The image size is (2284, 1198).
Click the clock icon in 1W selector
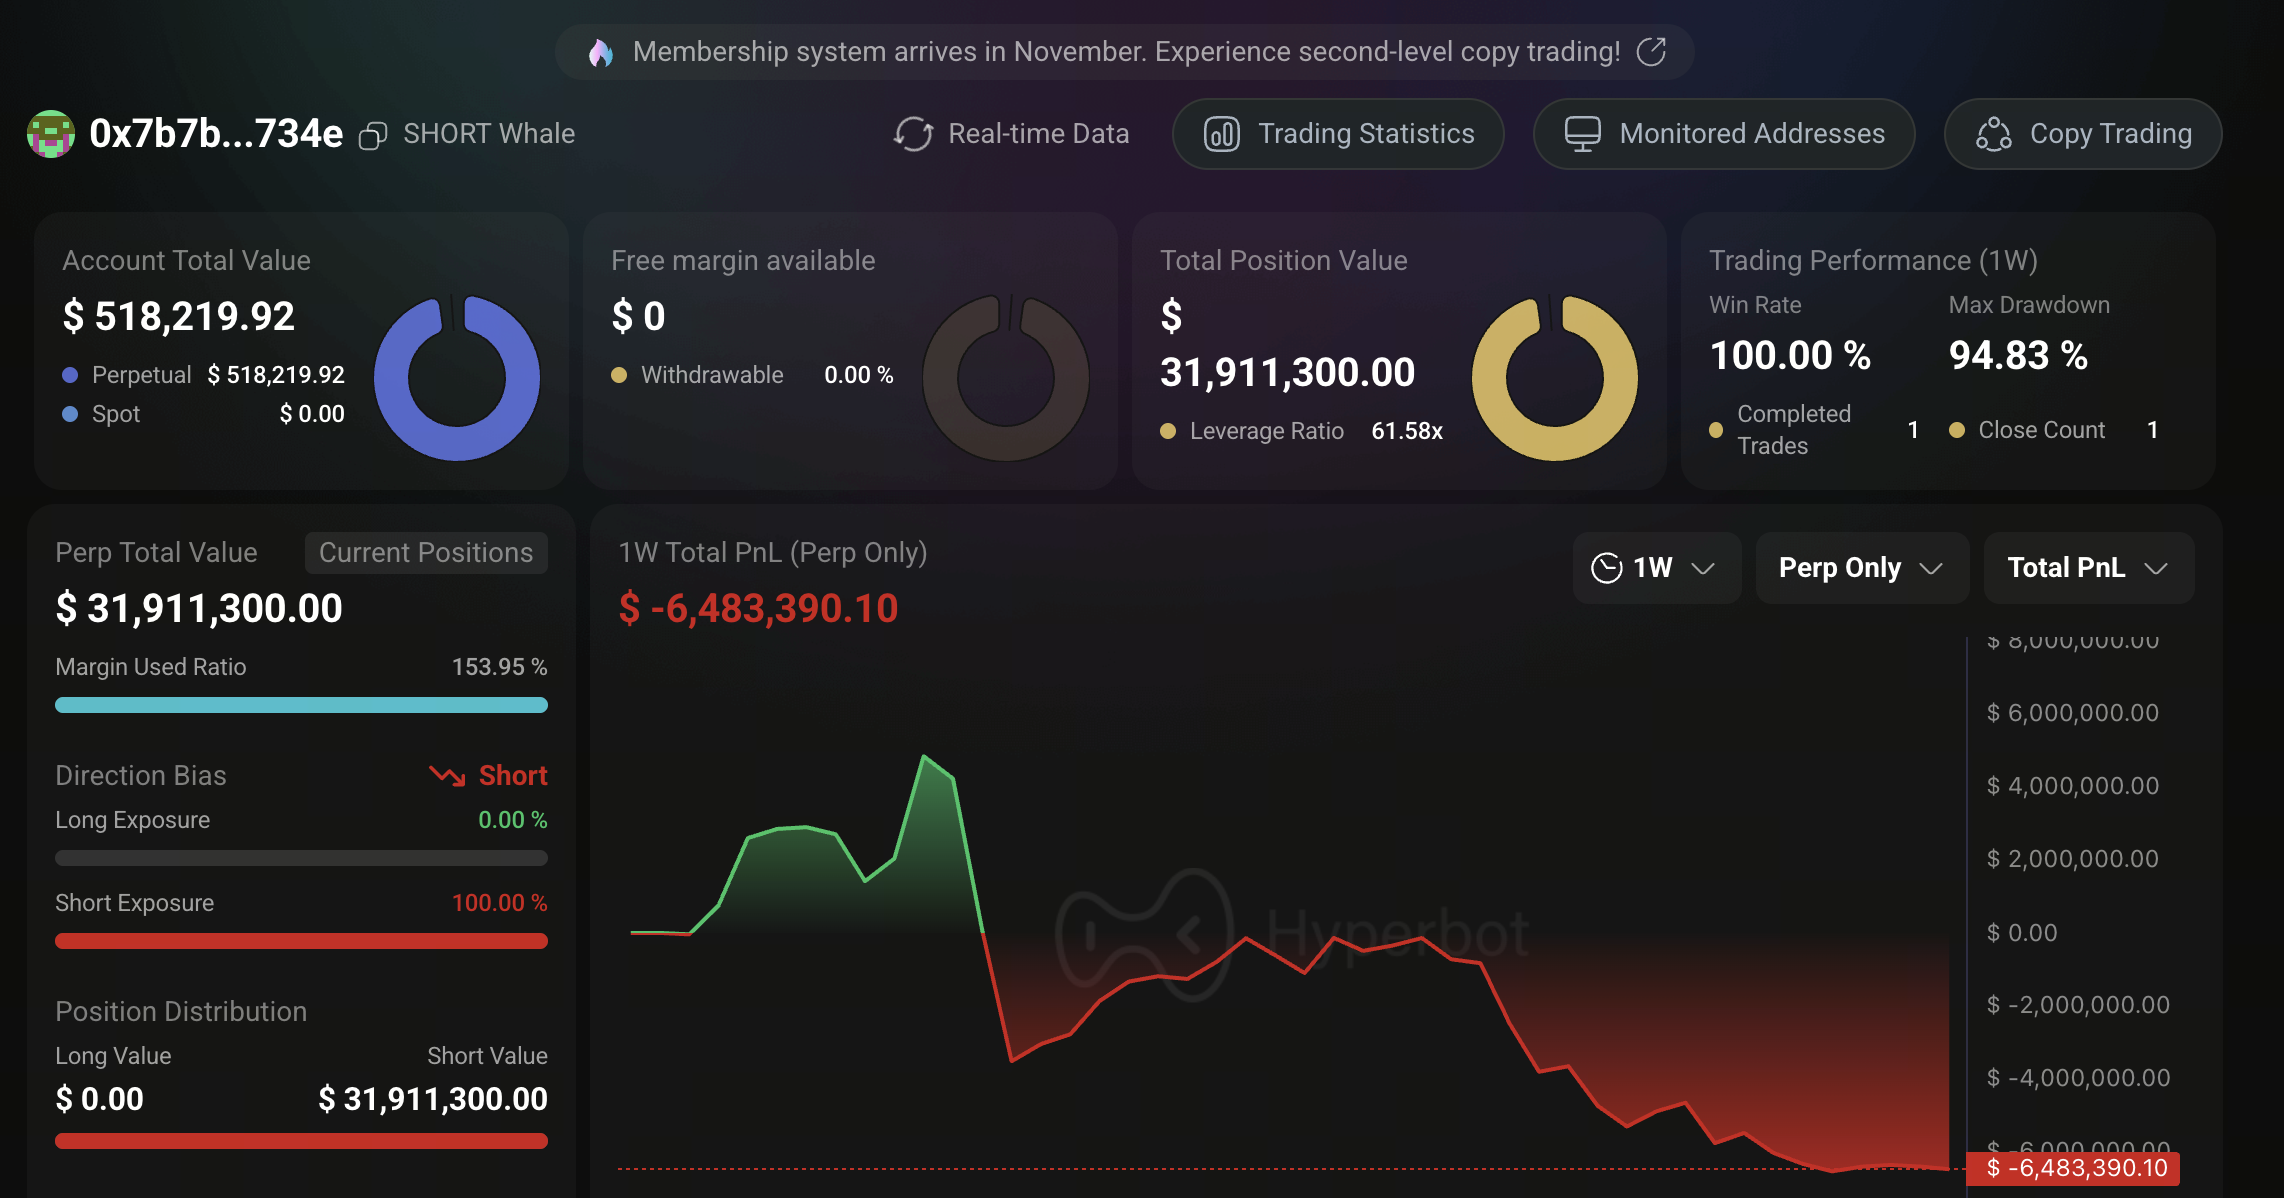[x=1606, y=568]
